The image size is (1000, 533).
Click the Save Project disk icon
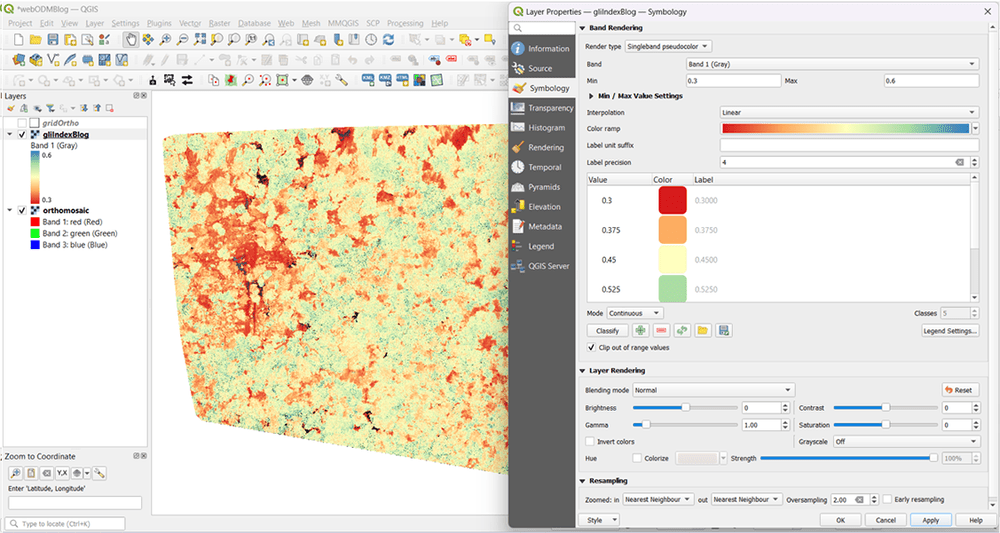(x=53, y=40)
